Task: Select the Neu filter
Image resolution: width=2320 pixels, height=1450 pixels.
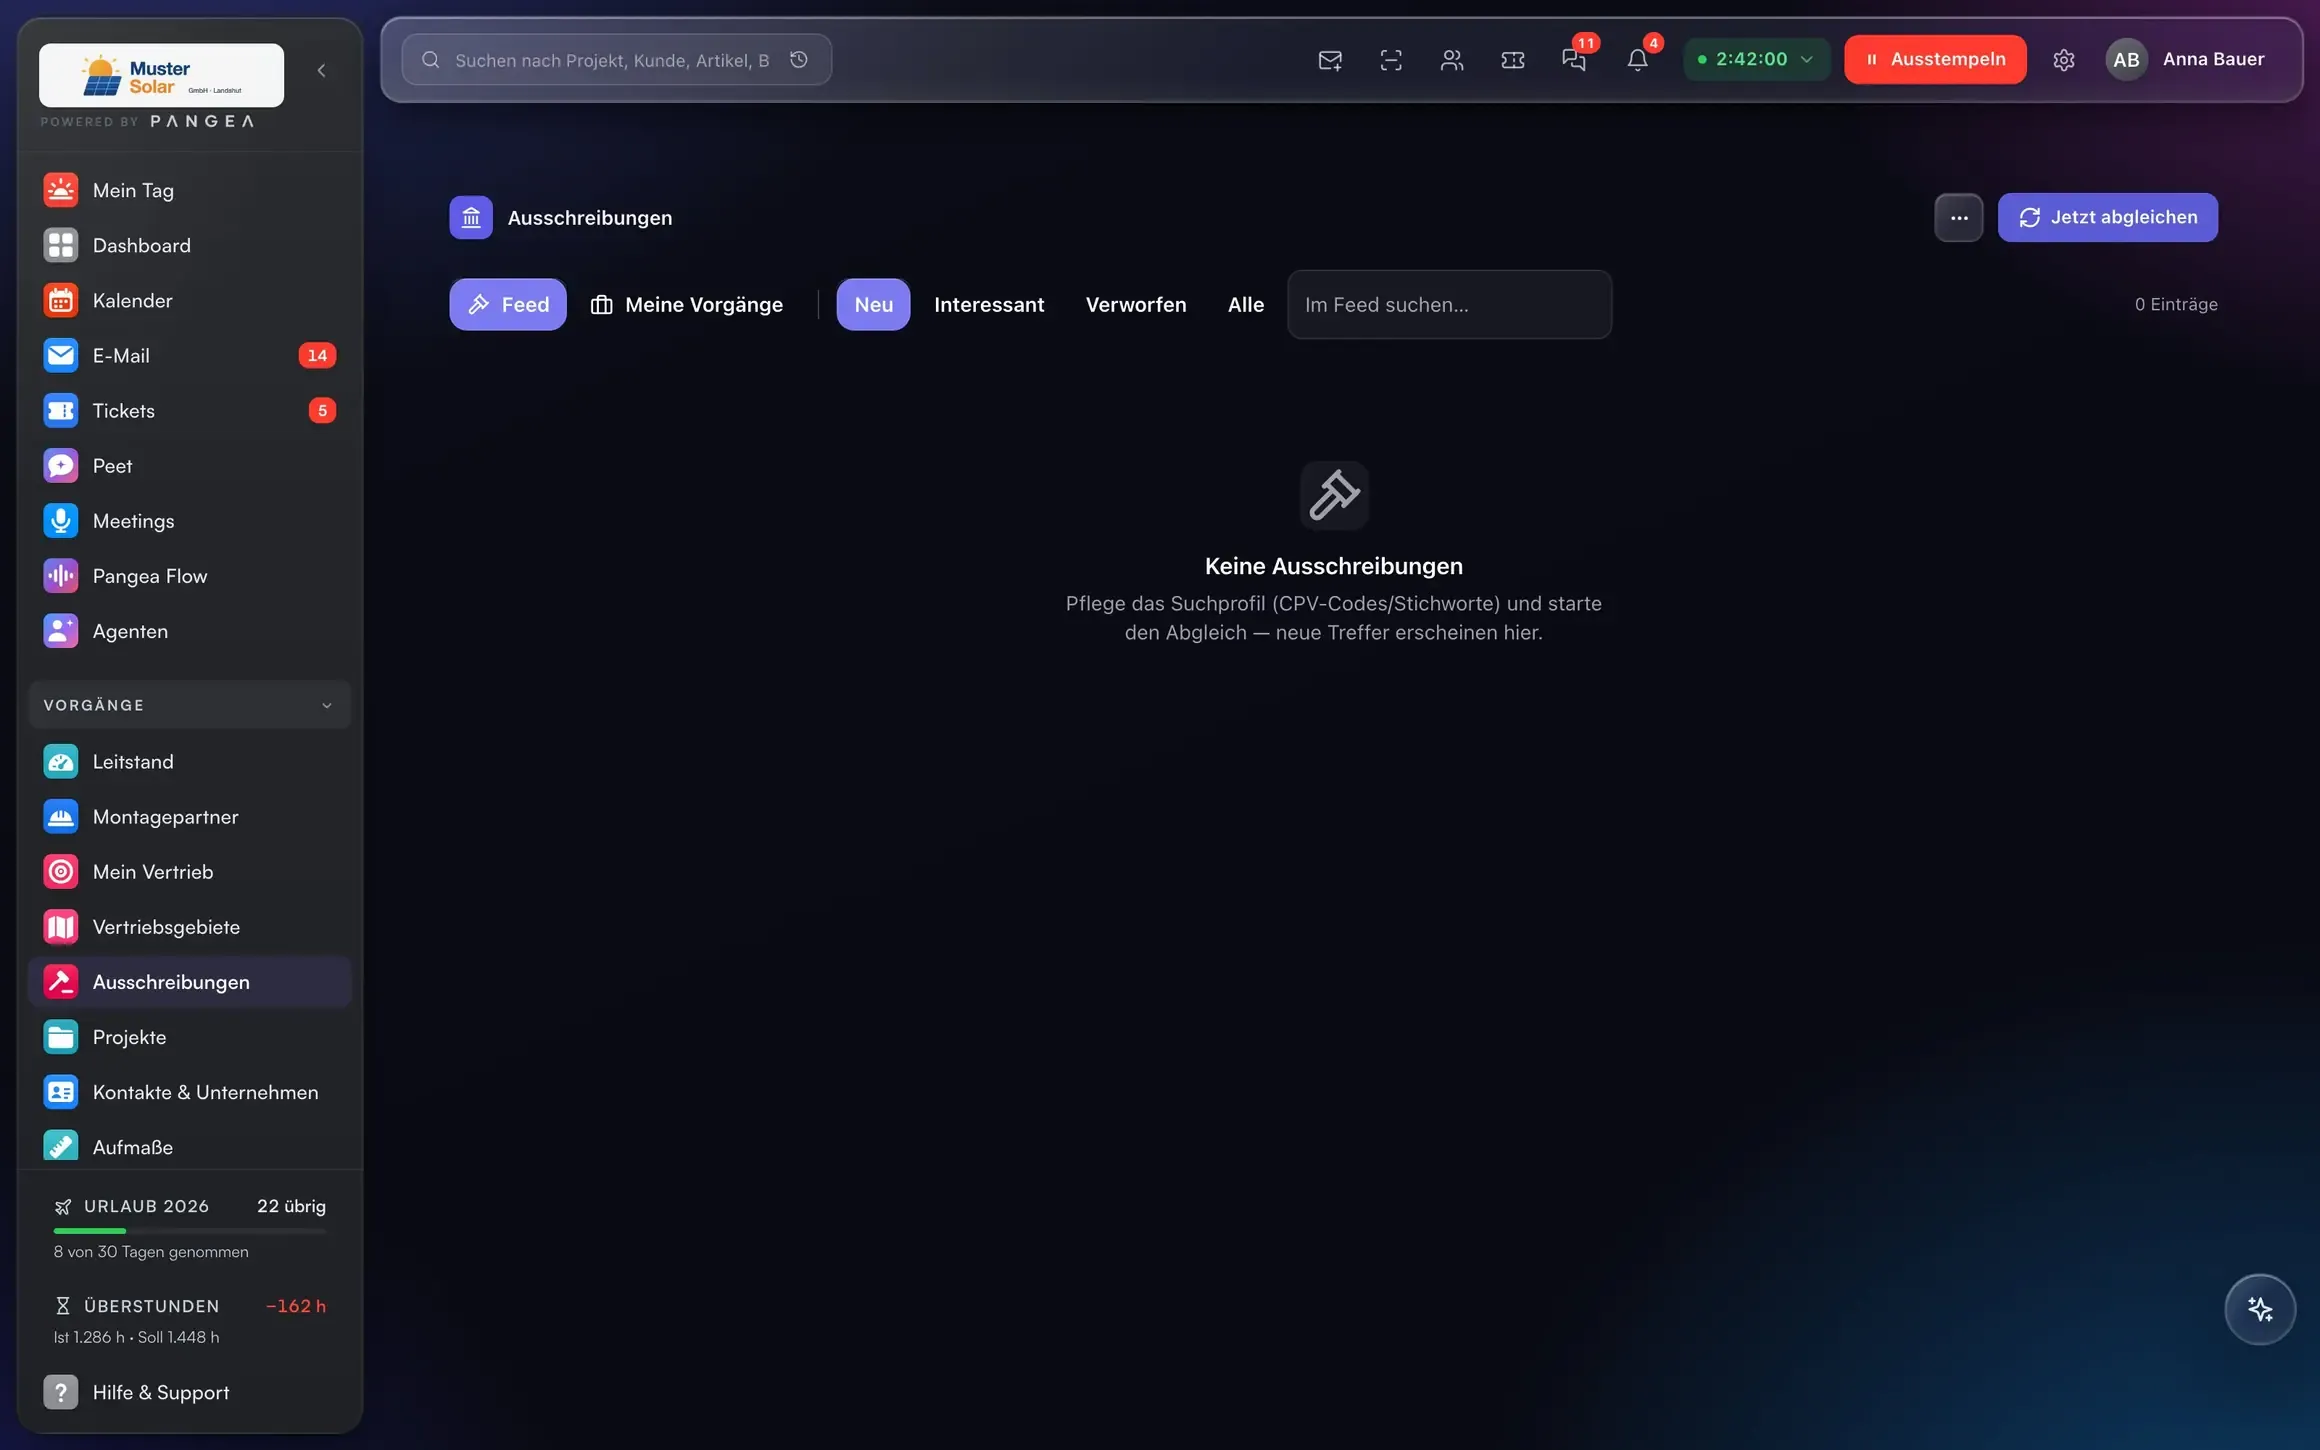Action: [x=873, y=304]
